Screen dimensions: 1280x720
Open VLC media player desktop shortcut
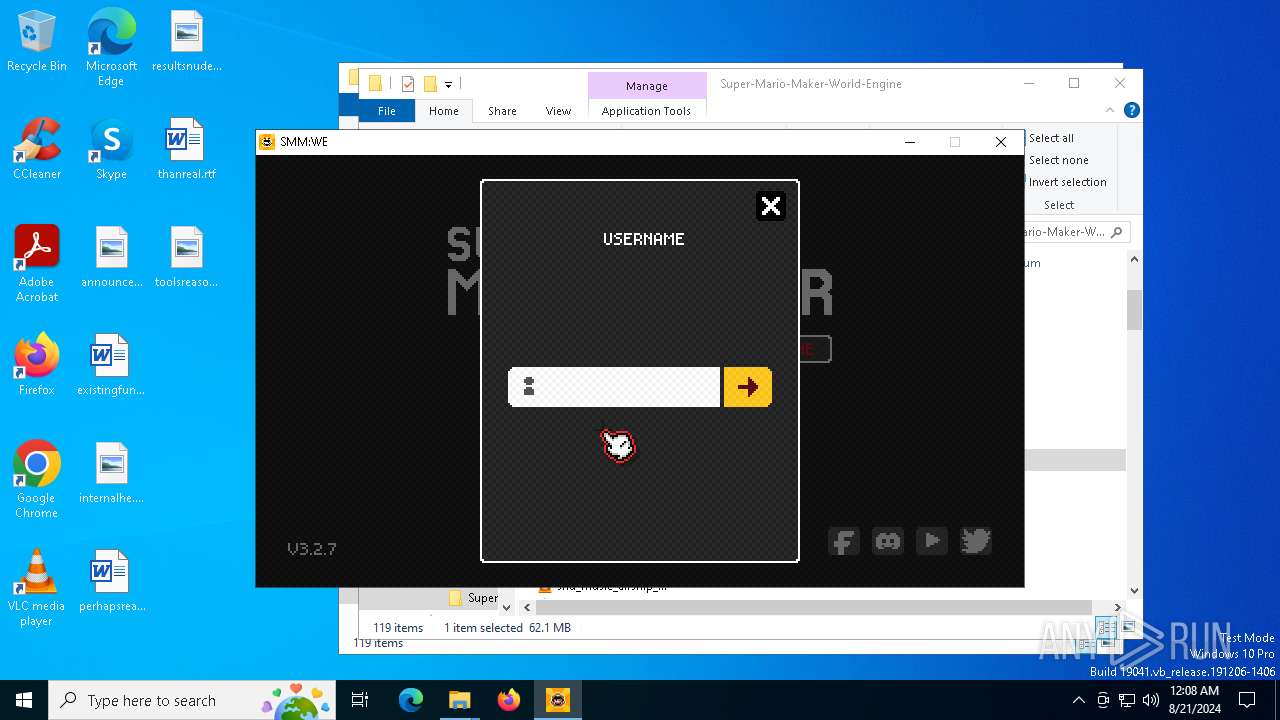click(x=37, y=588)
